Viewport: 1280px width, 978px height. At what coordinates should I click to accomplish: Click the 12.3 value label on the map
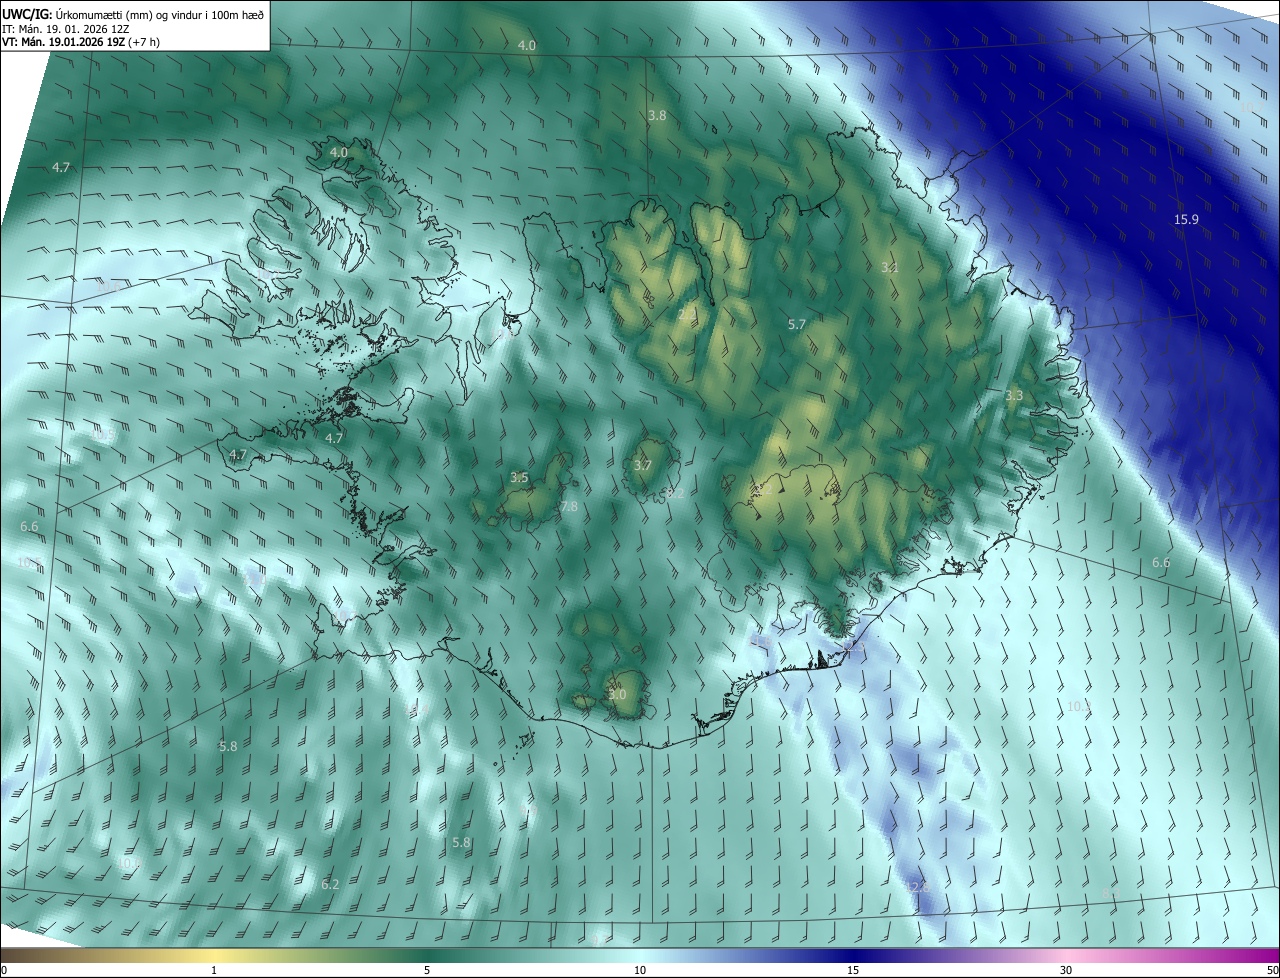tap(852, 648)
